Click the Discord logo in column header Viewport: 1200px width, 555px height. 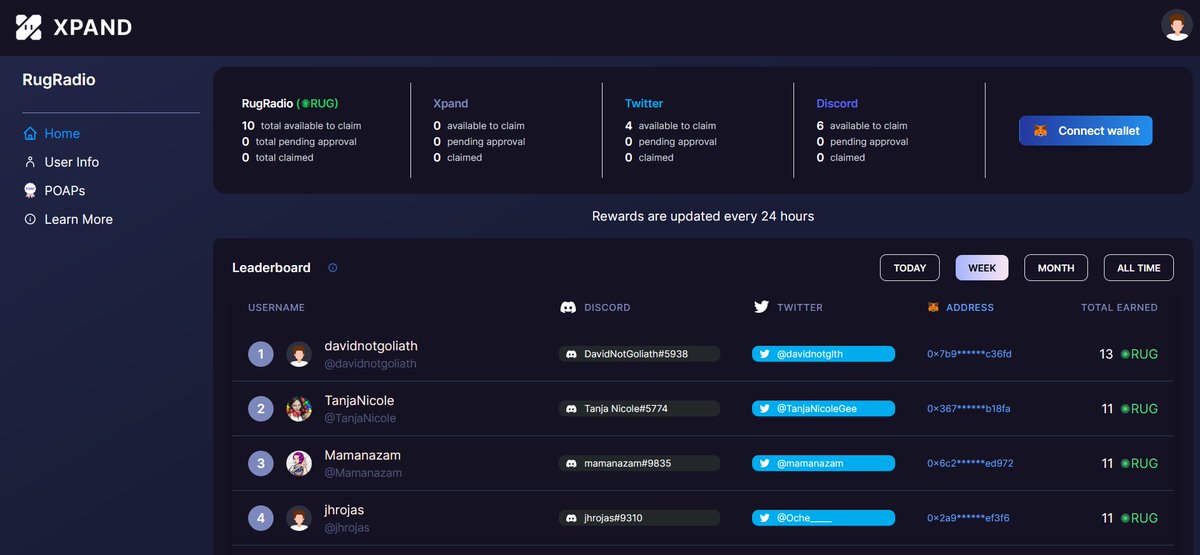[568, 307]
